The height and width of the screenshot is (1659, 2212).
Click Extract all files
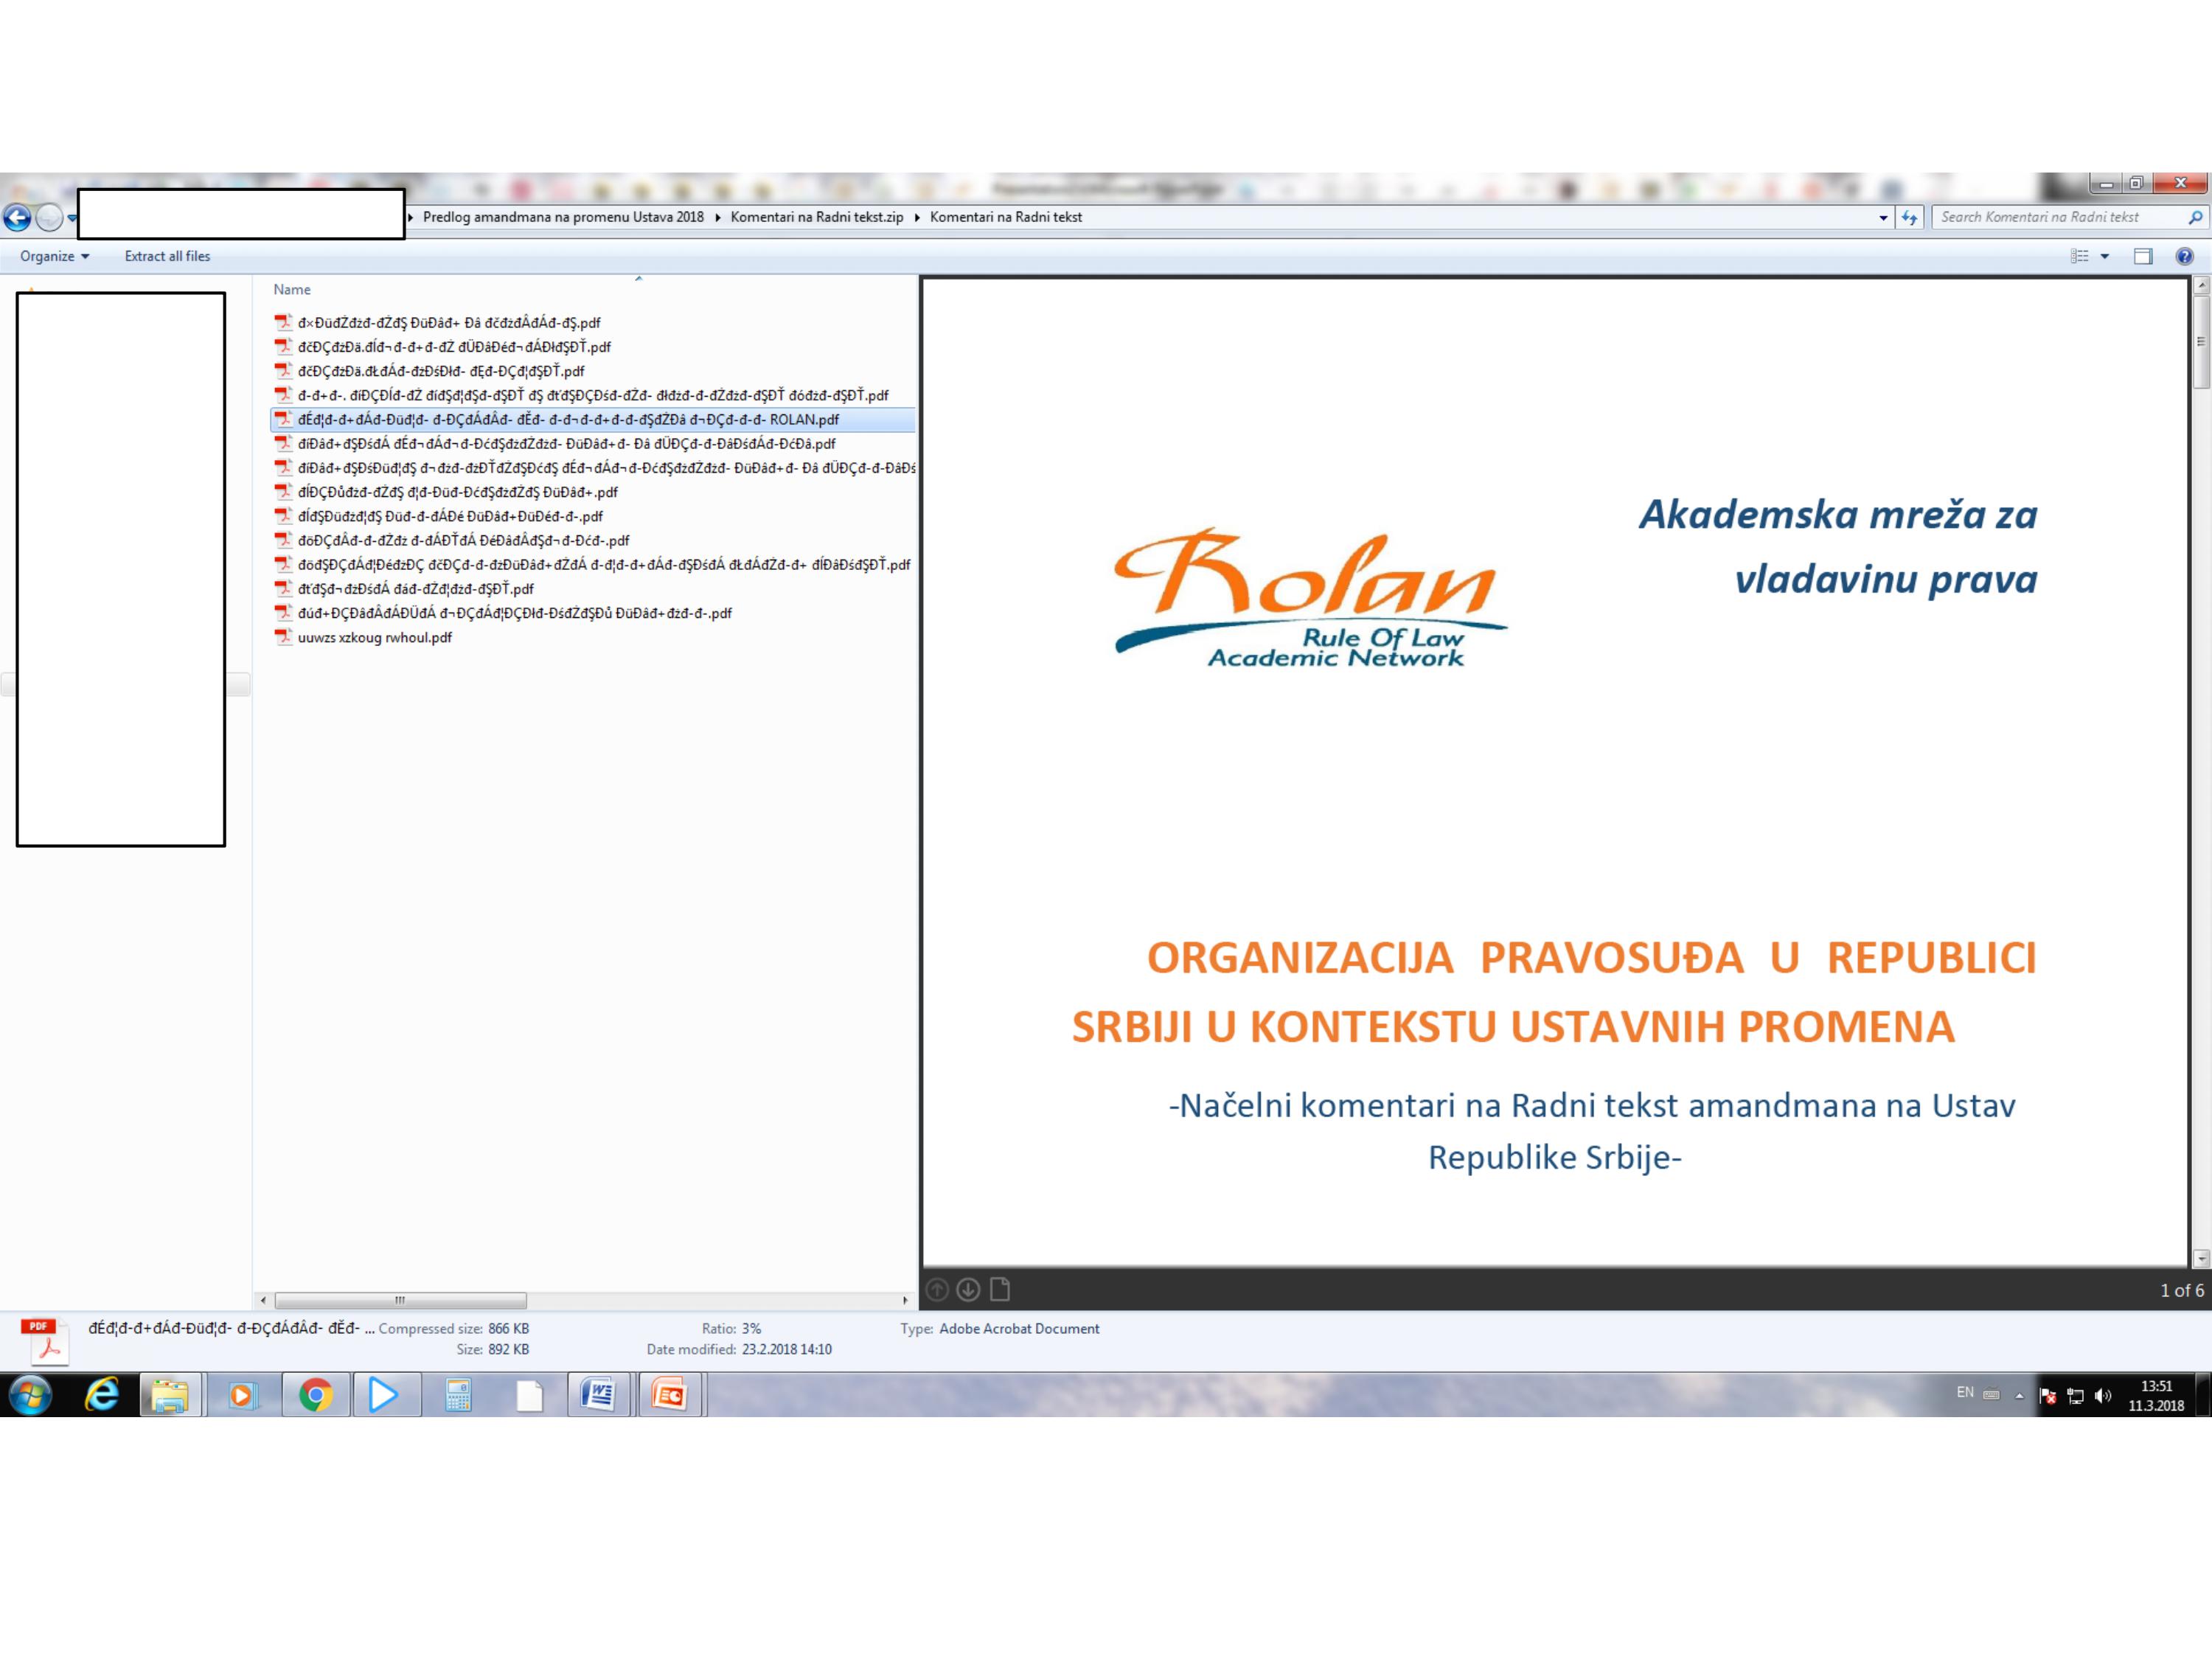(x=167, y=256)
